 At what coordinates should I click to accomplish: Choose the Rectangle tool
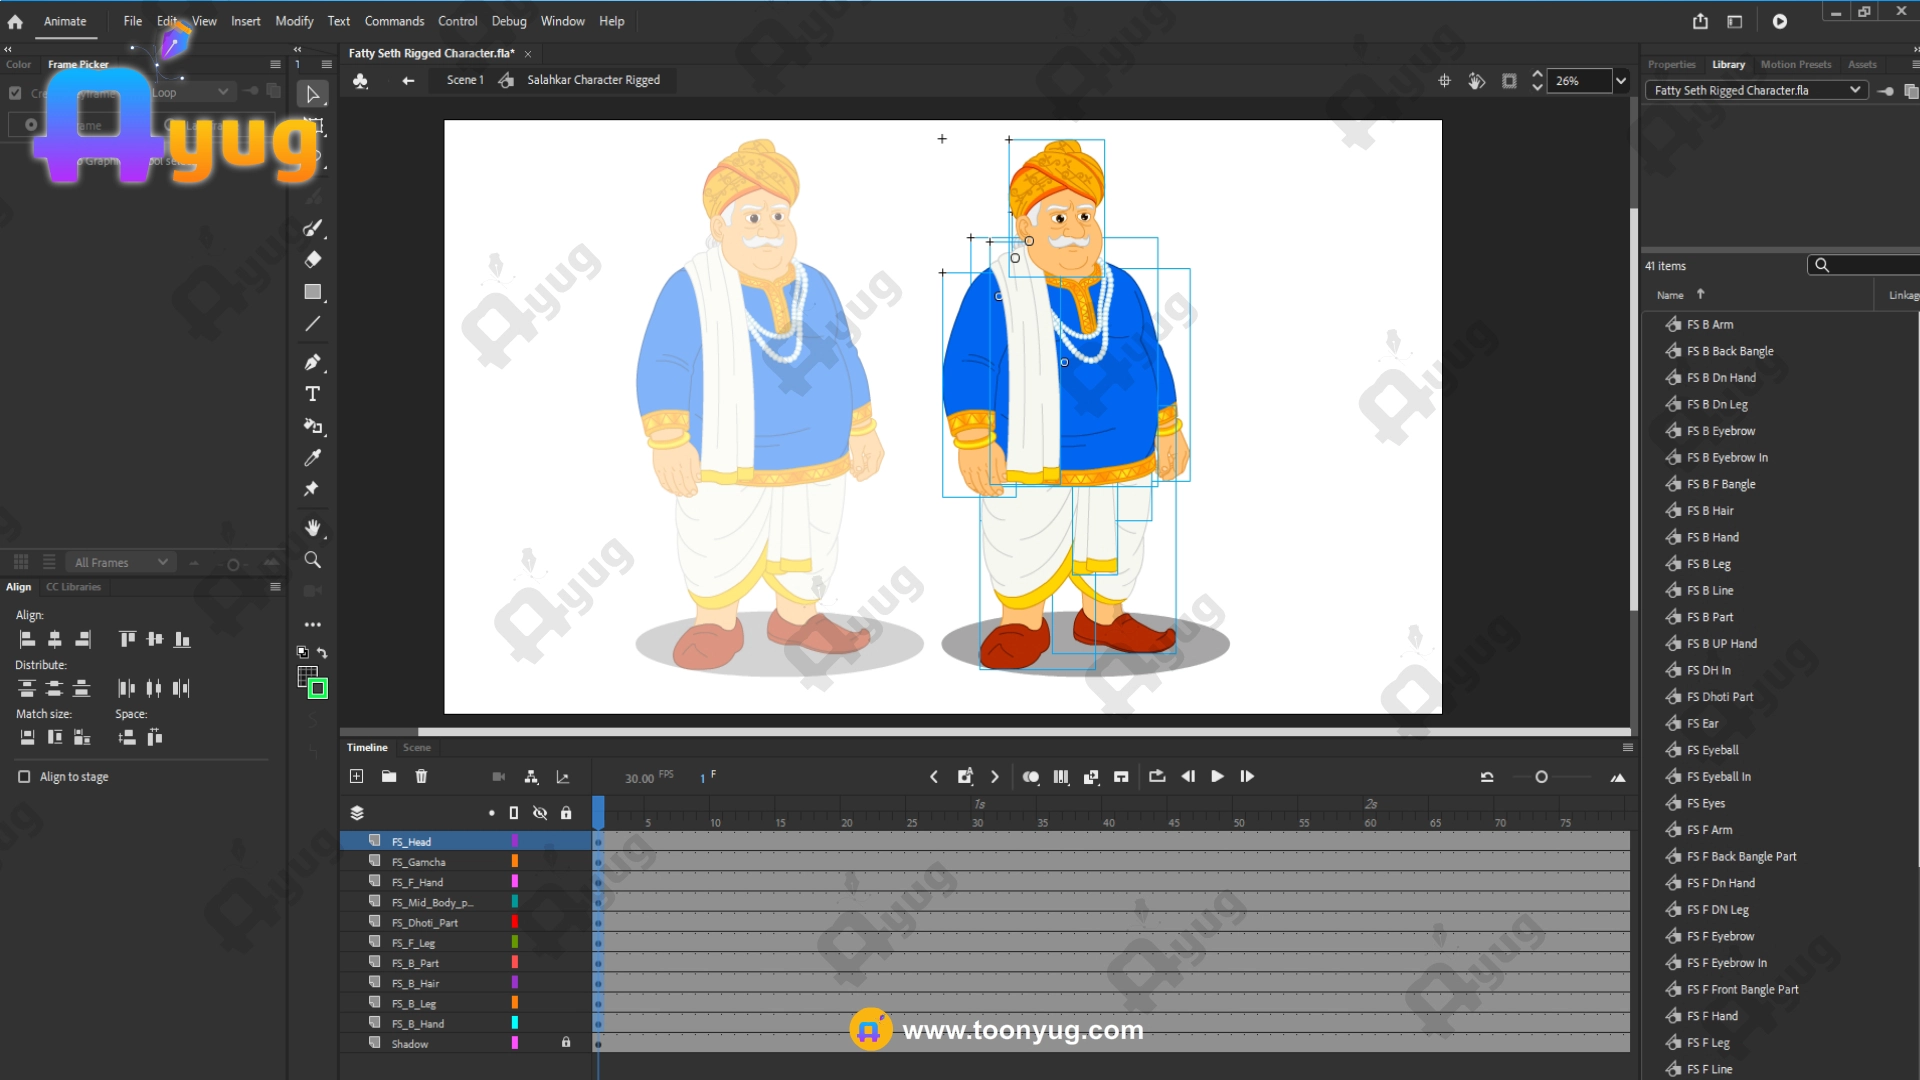(312, 292)
